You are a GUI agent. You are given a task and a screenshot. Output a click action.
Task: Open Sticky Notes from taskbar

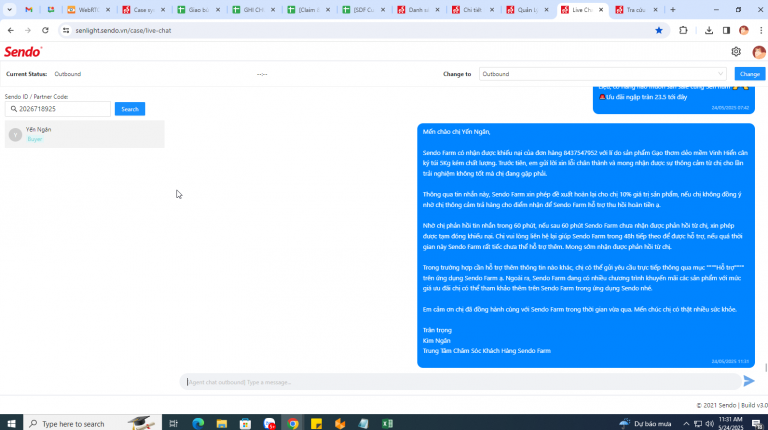(x=316, y=423)
